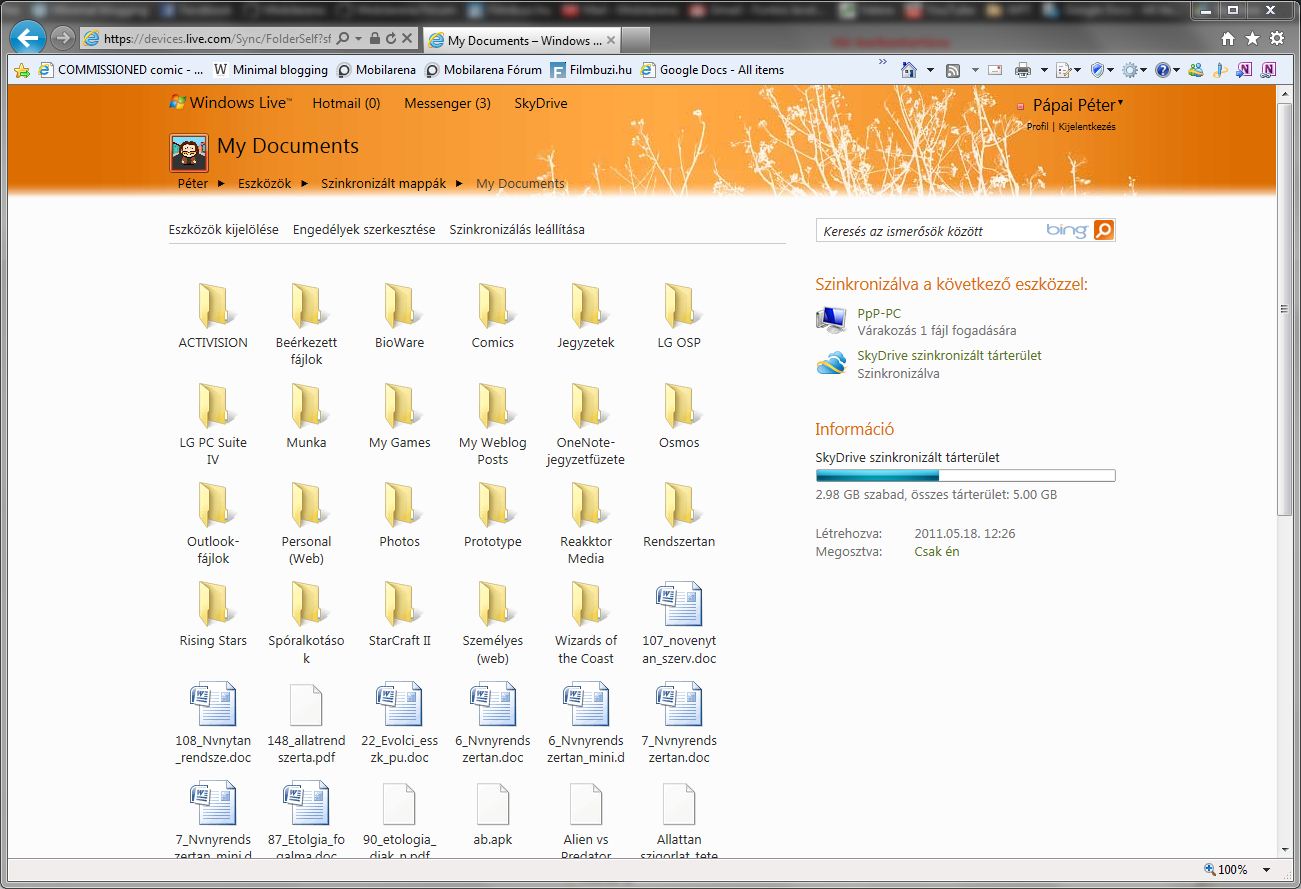
Task: Click the command bar Tools gear icon
Action: 1129,70
